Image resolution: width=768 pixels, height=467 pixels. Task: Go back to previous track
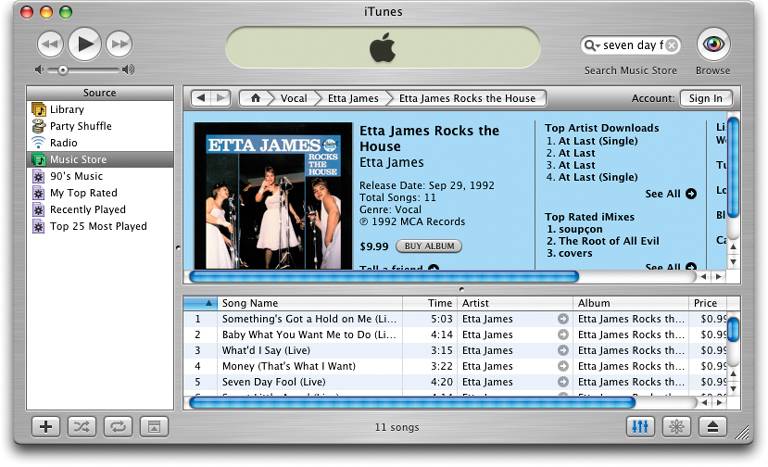pos(51,43)
